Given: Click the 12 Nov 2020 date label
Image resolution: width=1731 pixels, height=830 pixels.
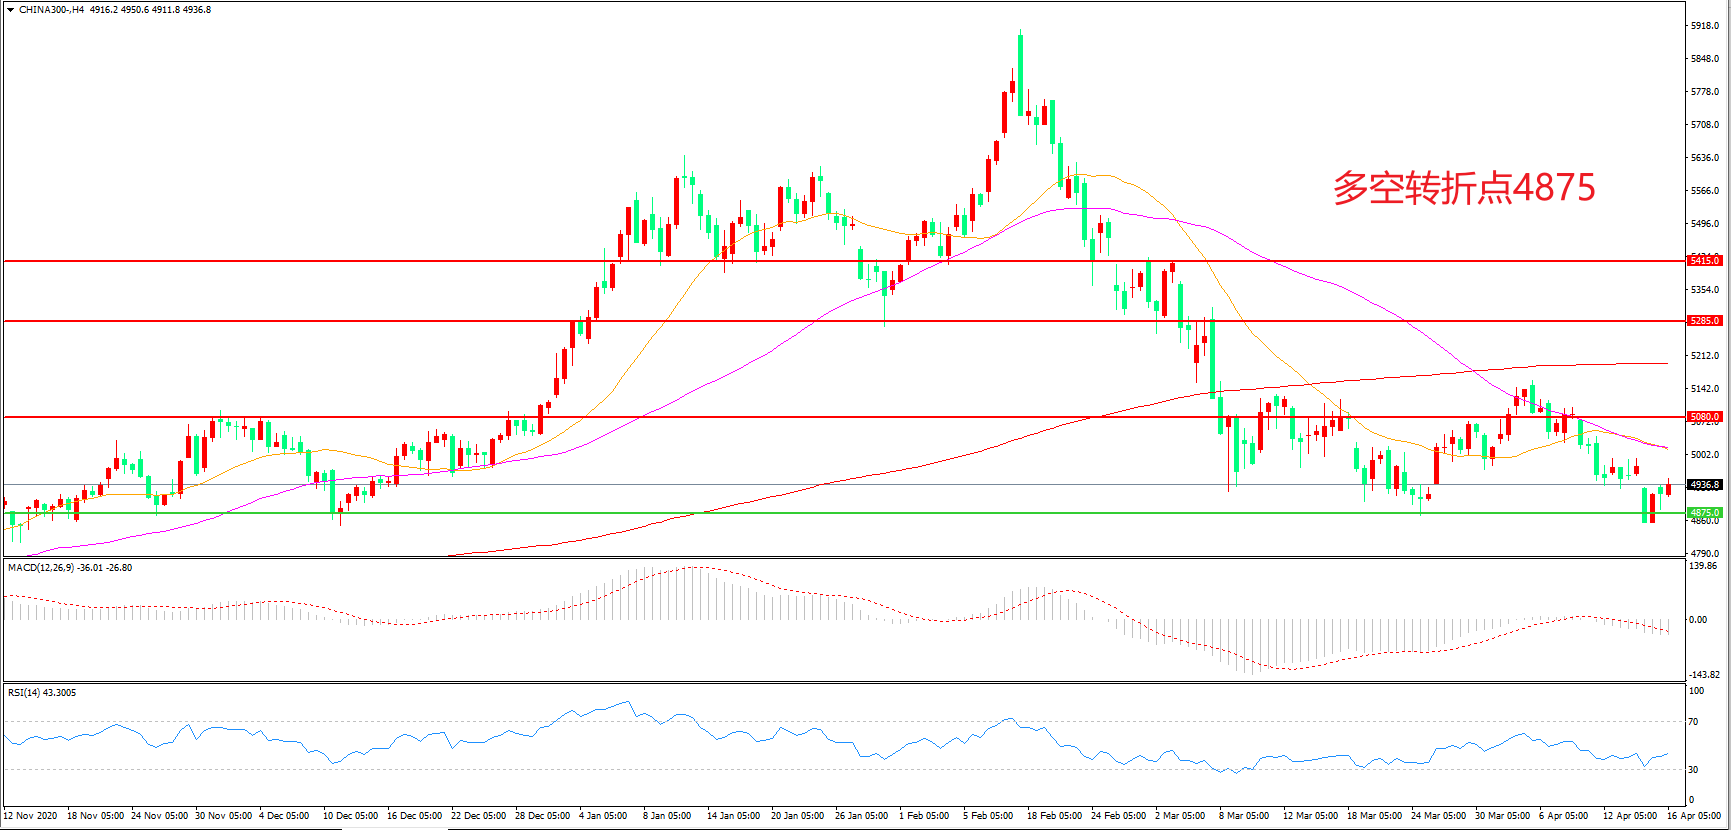Looking at the screenshot, I should (x=31, y=816).
